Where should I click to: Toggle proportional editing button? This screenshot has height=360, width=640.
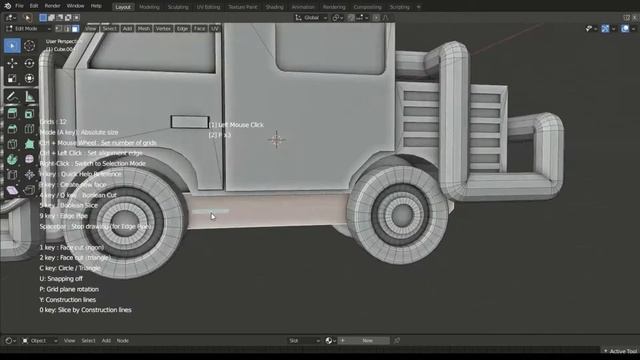pyautogui.click(x=376, y=18)
